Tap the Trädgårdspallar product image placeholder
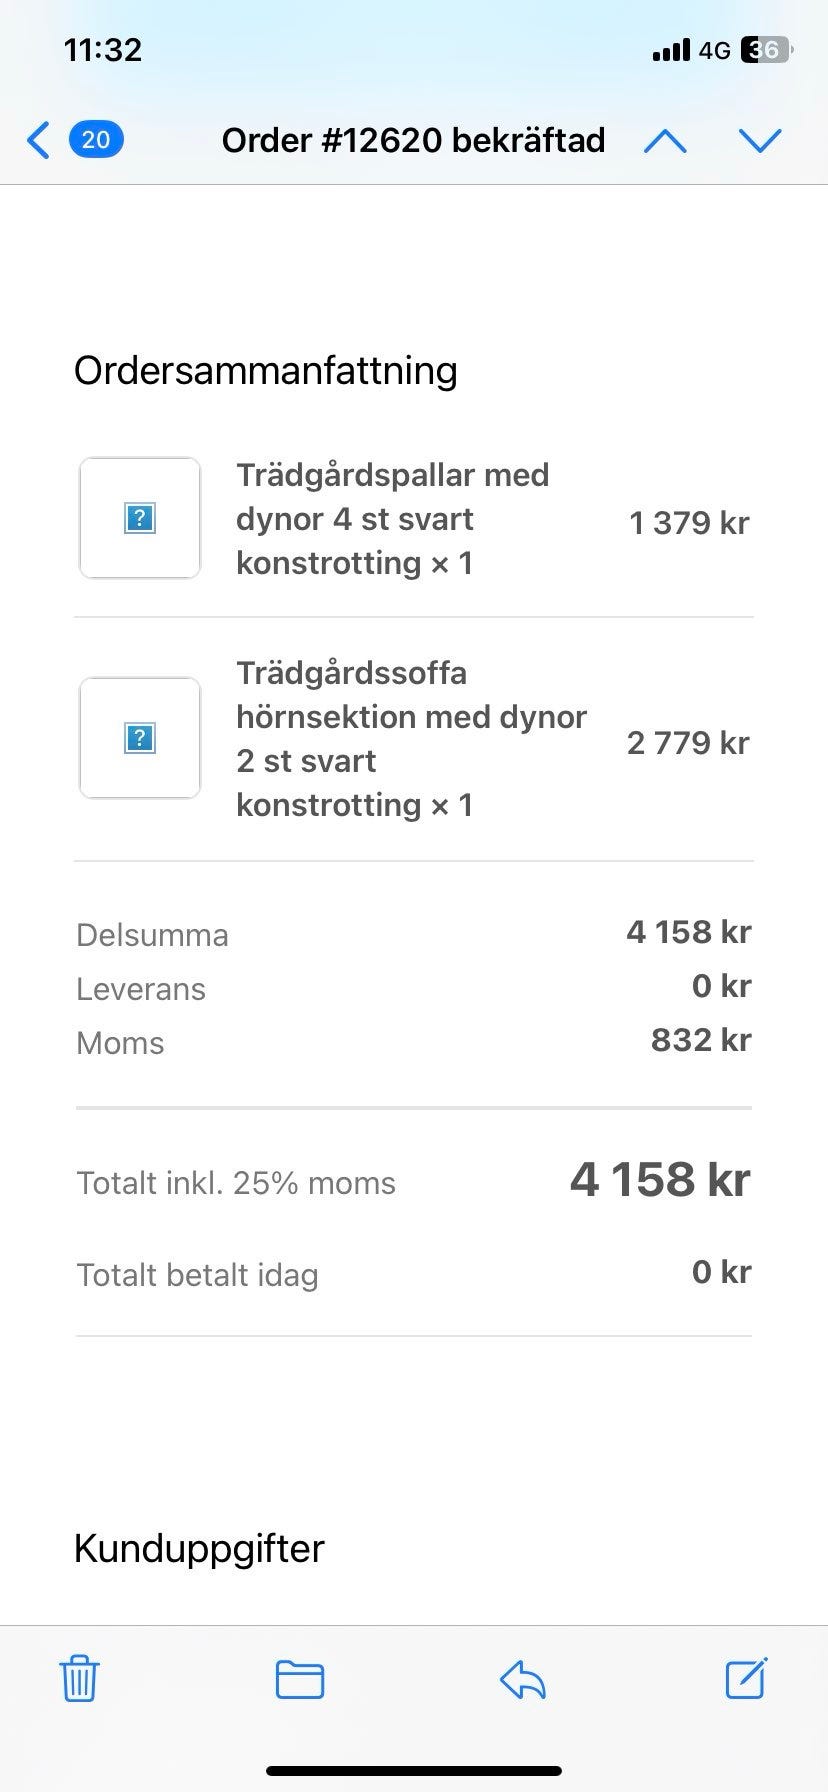This screenshot has height=1792, width=828. coord(140,518)
